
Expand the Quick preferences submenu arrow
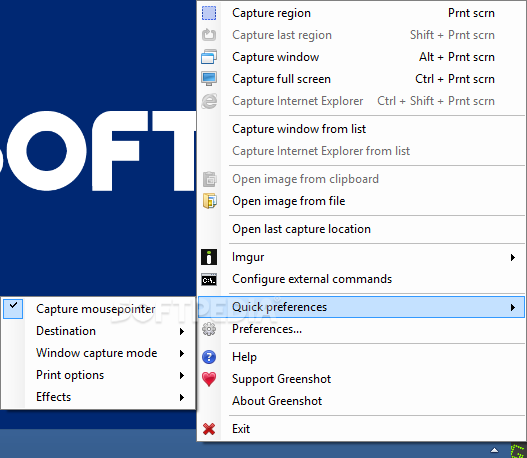click(x=513, y=307)
